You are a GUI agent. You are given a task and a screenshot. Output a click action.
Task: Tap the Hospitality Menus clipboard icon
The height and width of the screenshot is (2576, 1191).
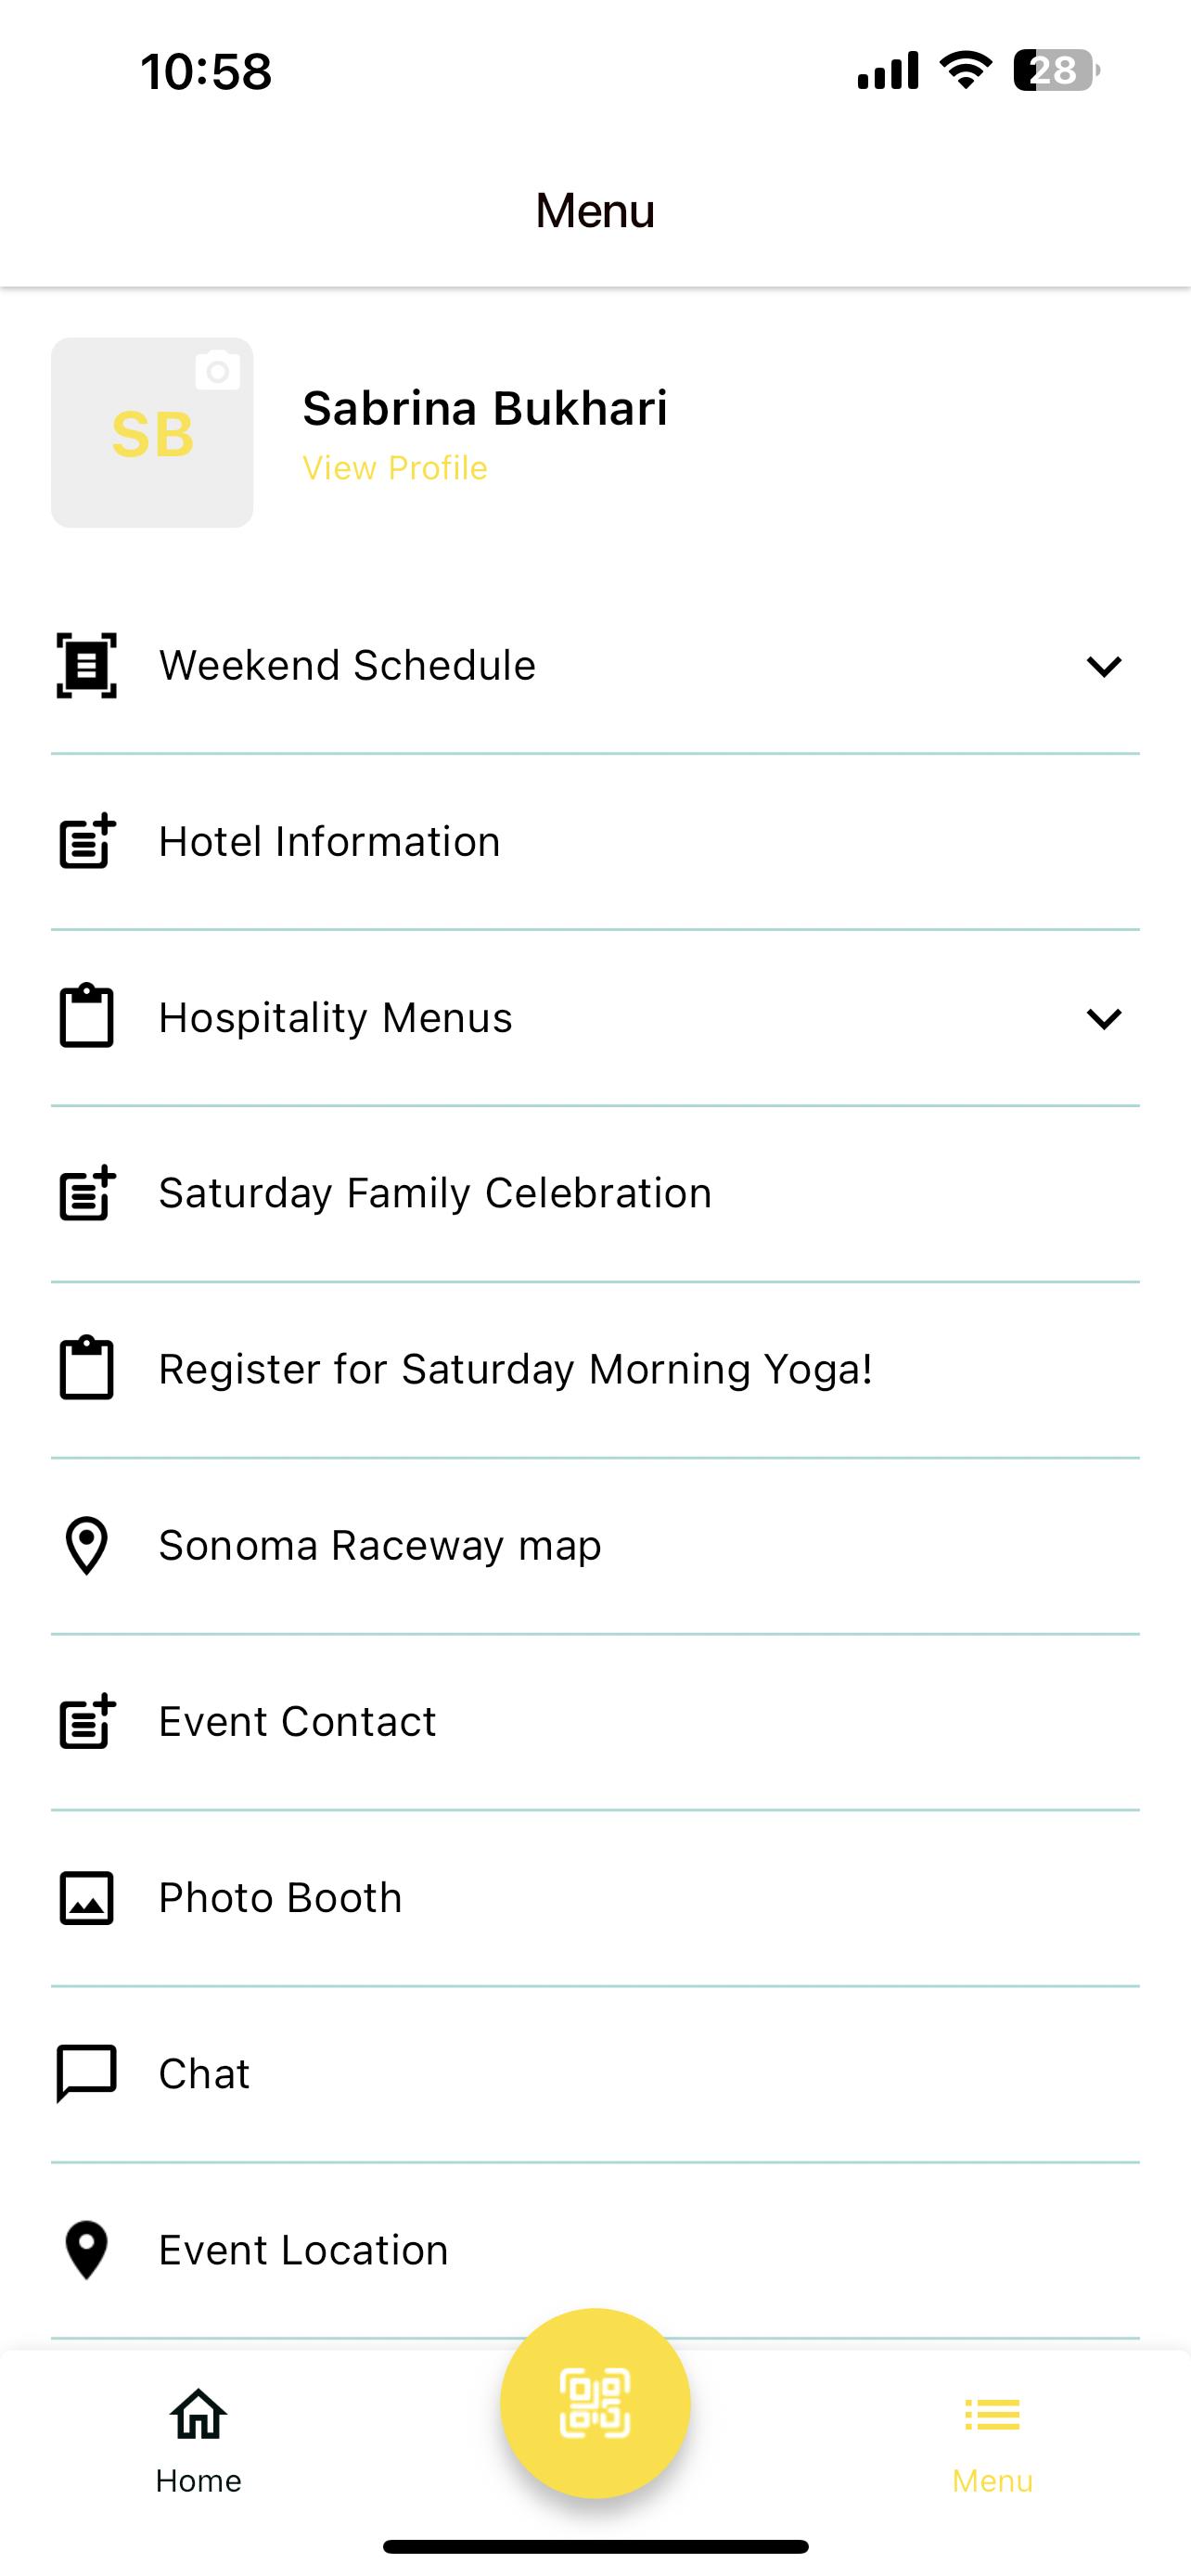pos(86,1016)
